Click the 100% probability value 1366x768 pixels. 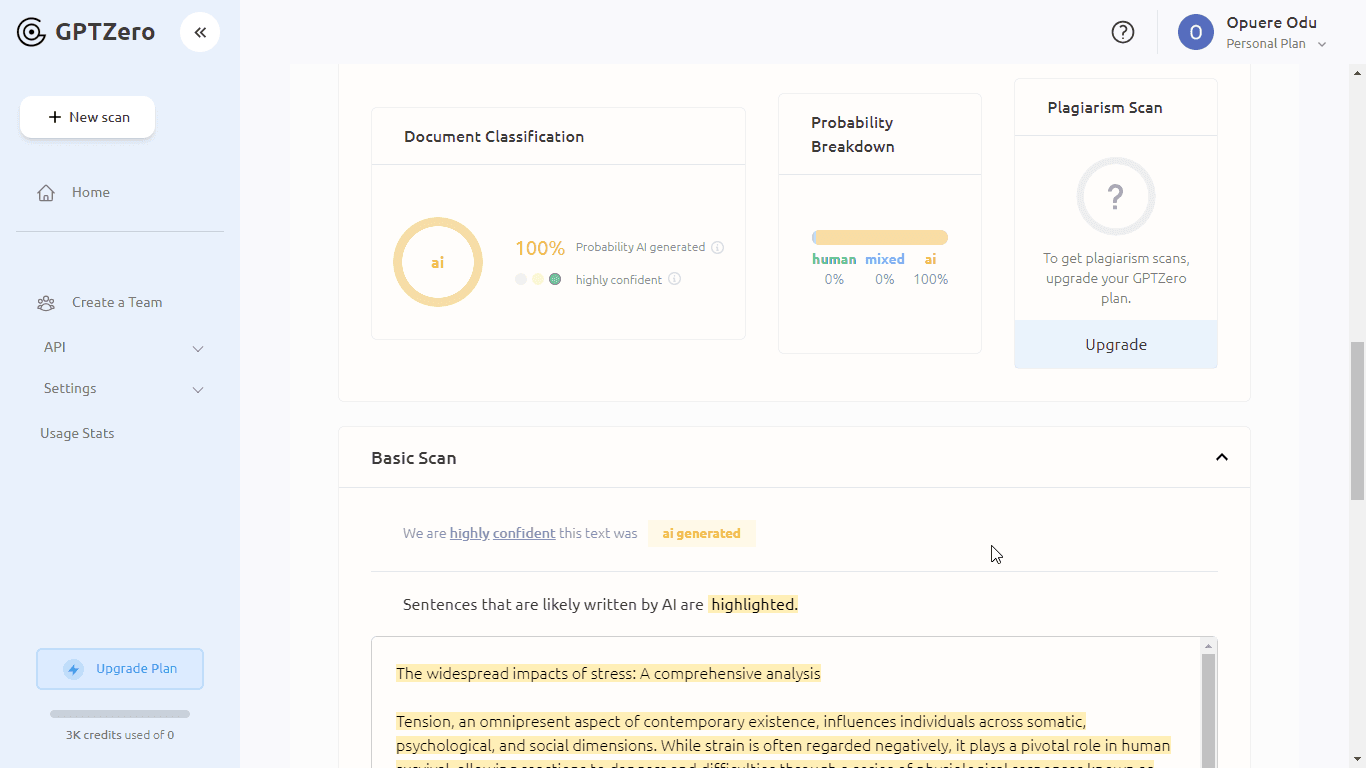(540, 248)
